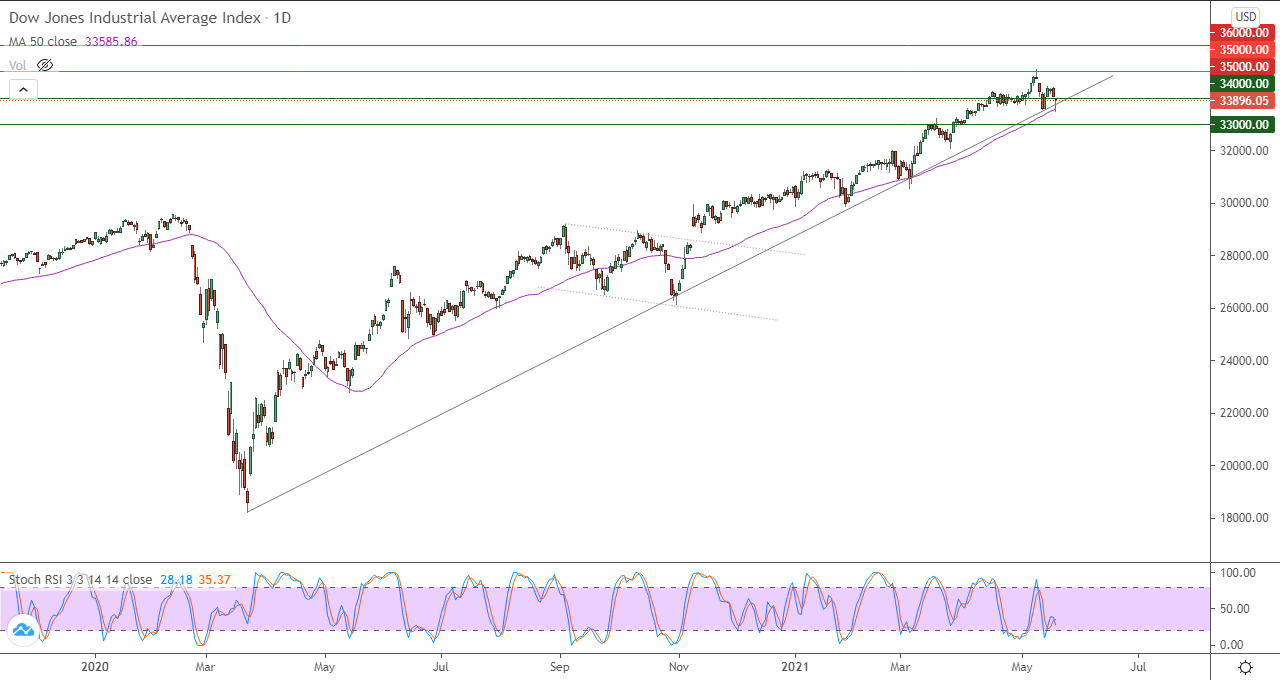This screenshot has width=1280, height=680.
Task: Toggle visibility of the hidden Vol indicator
Action: click(x=44, y=65)
